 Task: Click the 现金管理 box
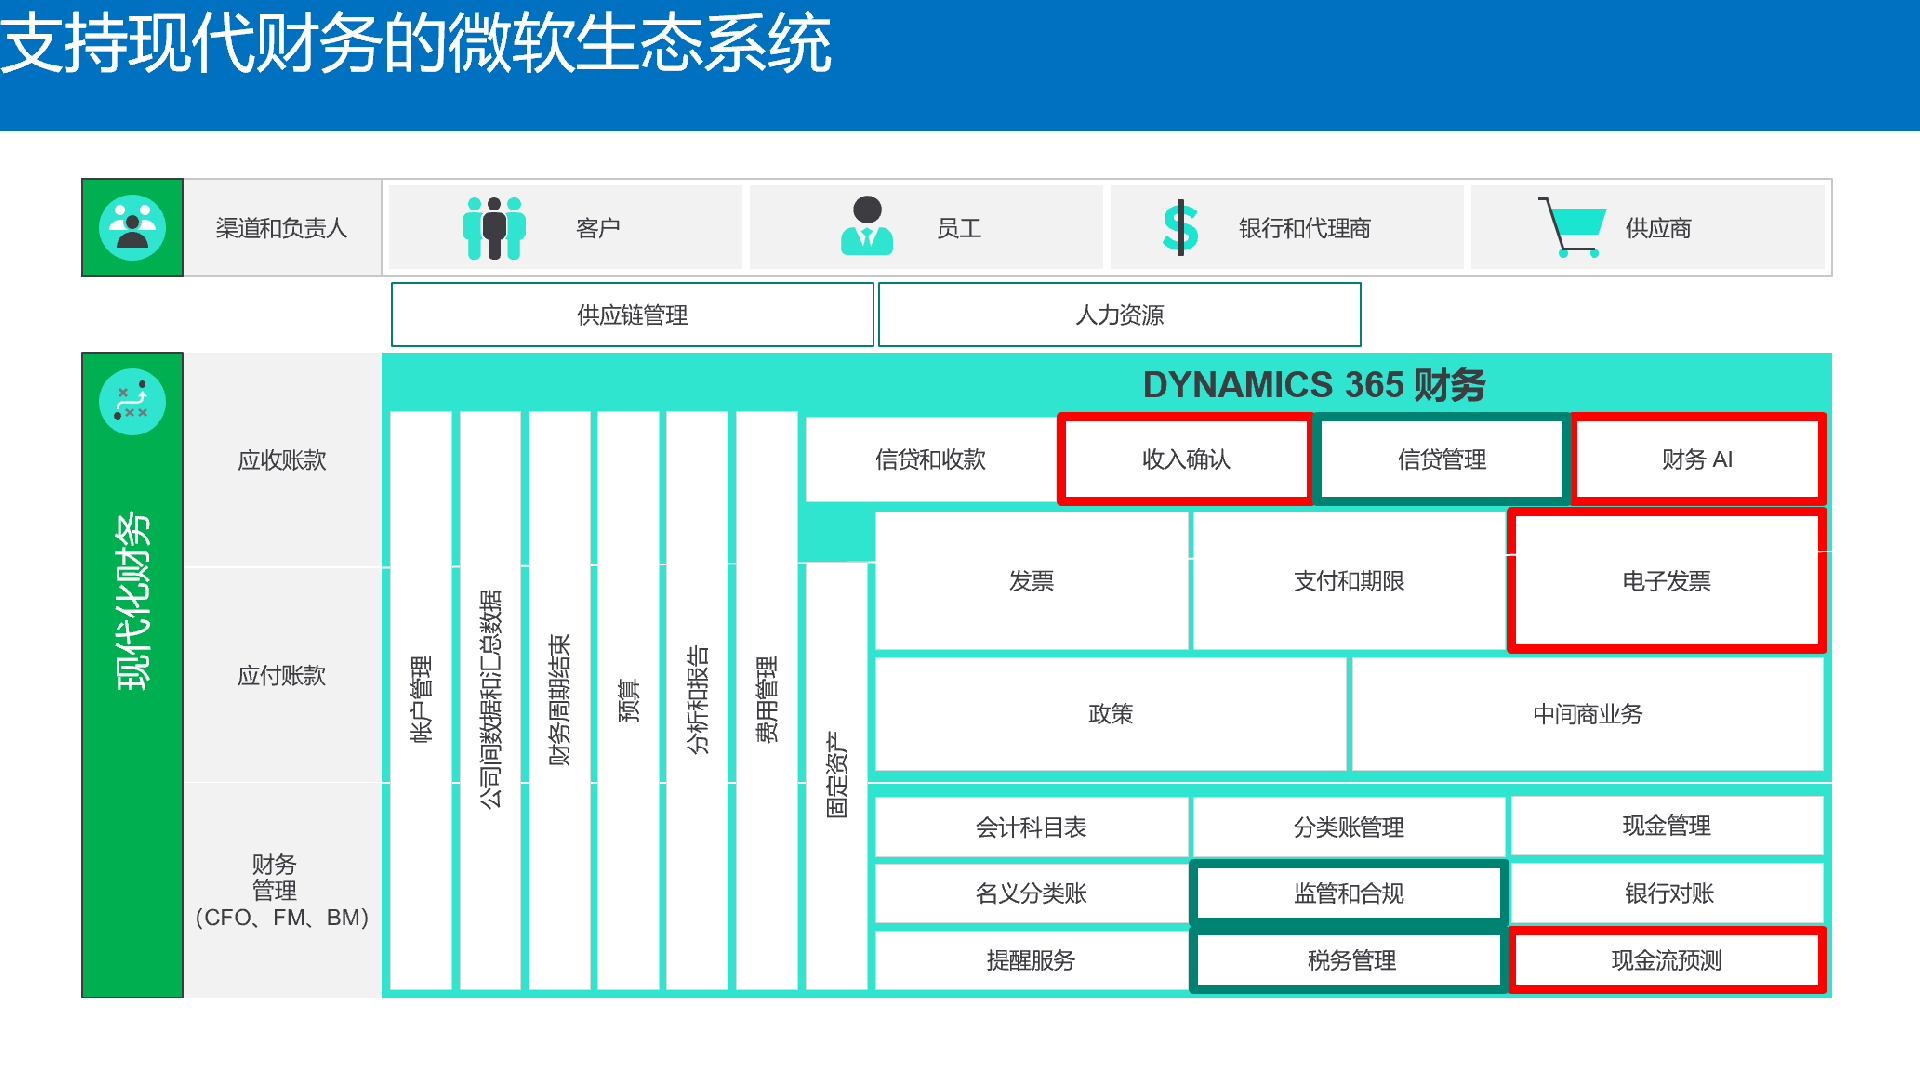(x=1666, y=826)
